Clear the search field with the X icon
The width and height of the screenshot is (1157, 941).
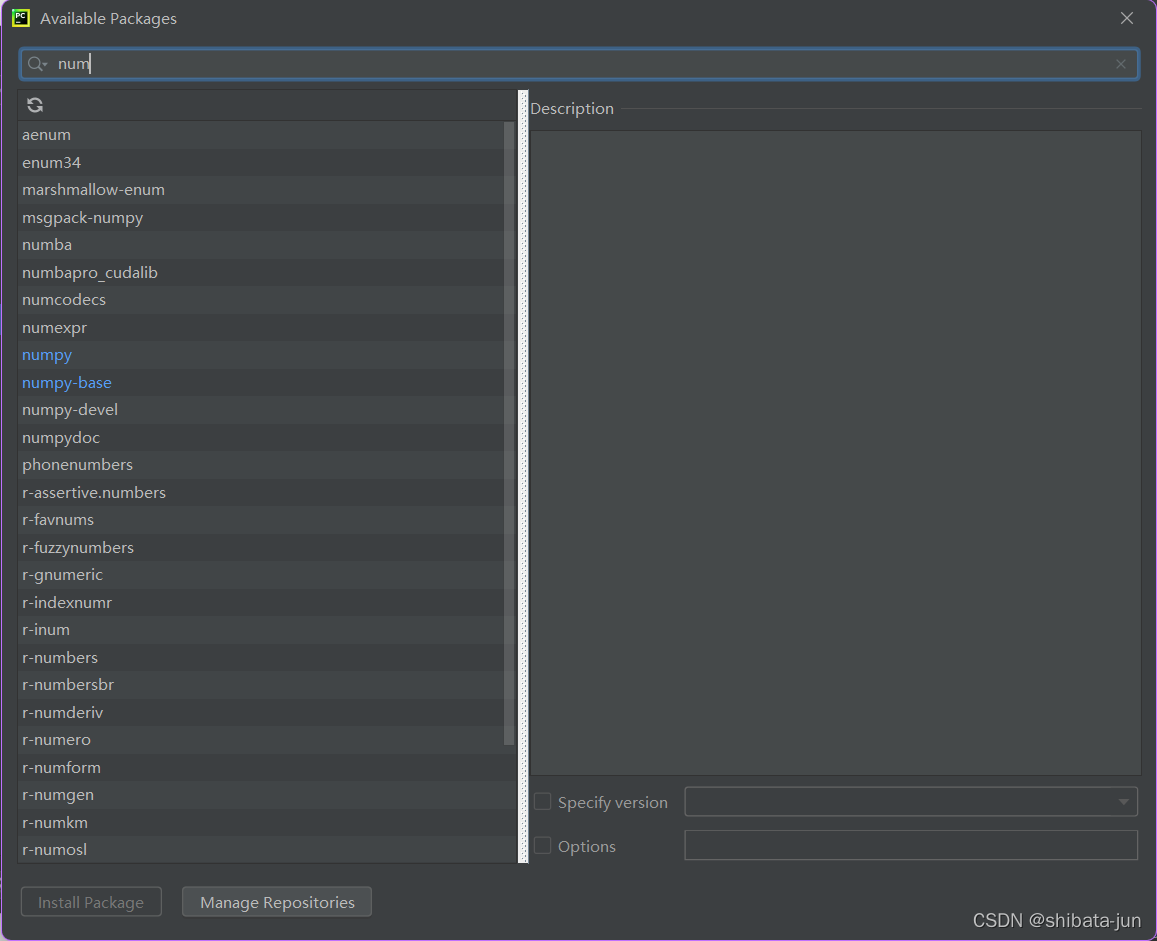(x=1120, y=63)
